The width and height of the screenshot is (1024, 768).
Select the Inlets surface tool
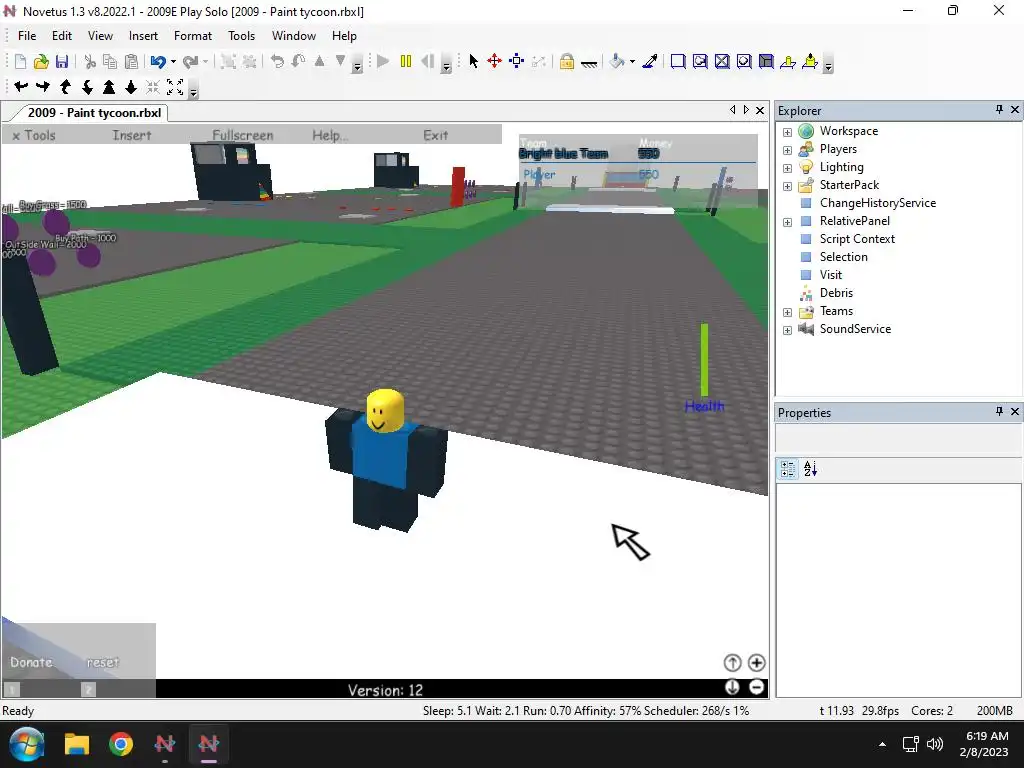coord(766,61)
